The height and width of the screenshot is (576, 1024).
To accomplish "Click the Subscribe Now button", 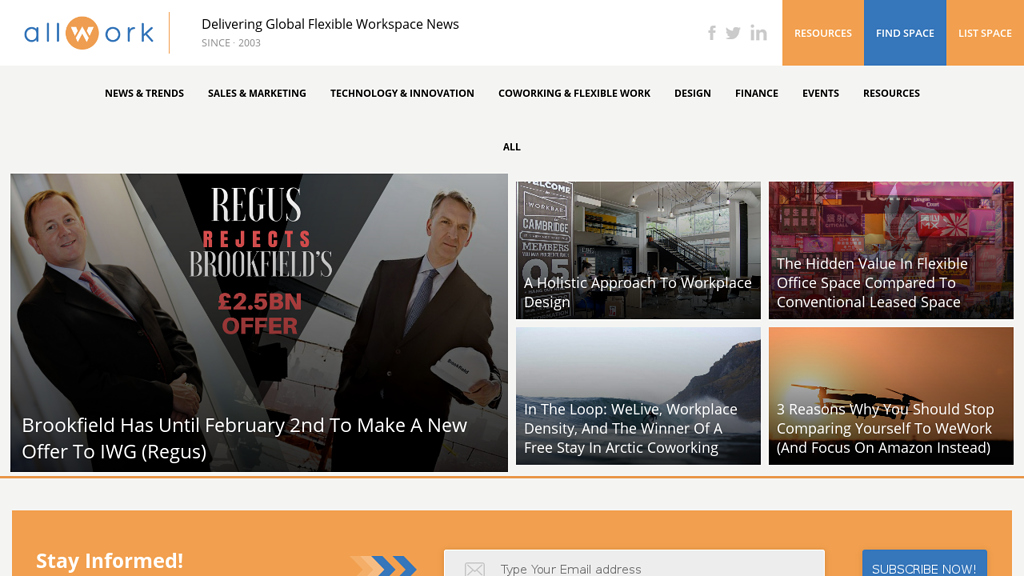I will (924, 564).
